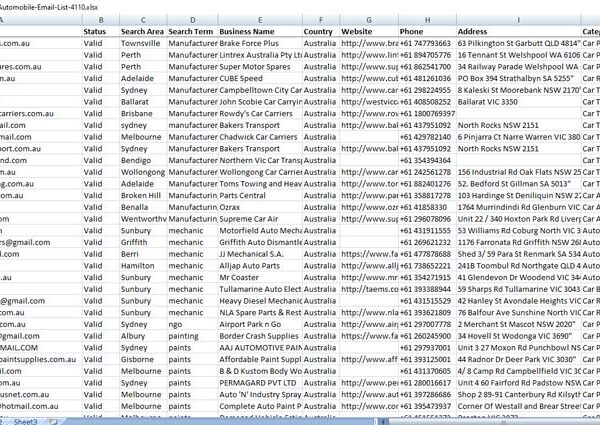
Task: Select '2 Merchant St Mascot' address cell
Action: pos(519,324)
